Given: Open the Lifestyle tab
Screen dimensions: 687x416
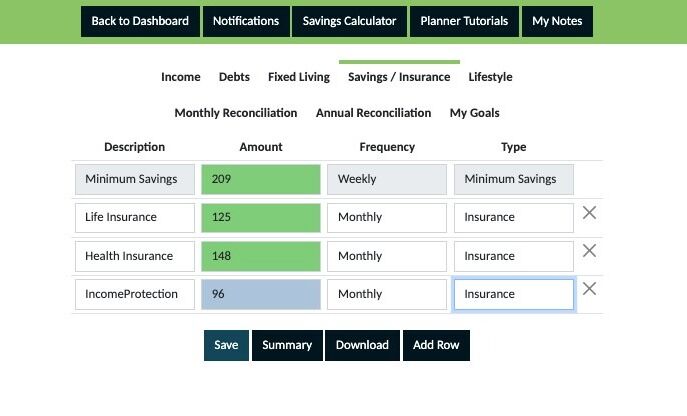Looking at the screenshot, I should 490,77.
